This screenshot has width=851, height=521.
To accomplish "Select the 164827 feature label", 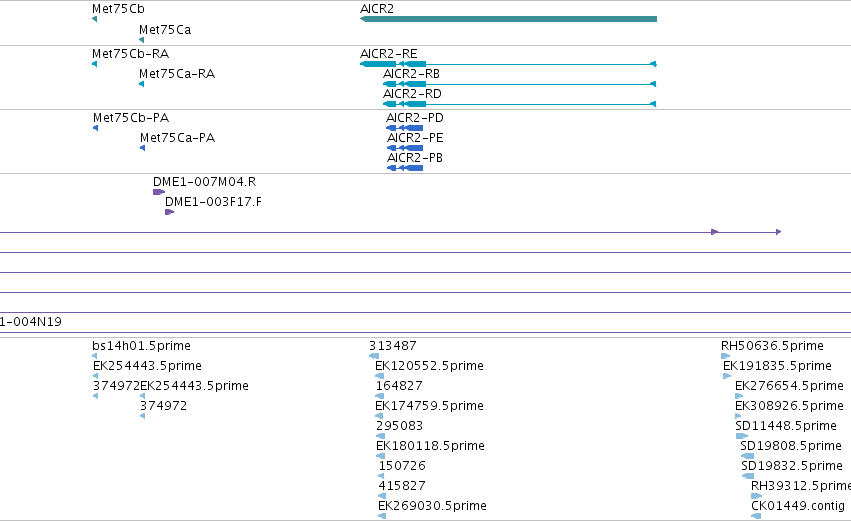I will (399, 386).
